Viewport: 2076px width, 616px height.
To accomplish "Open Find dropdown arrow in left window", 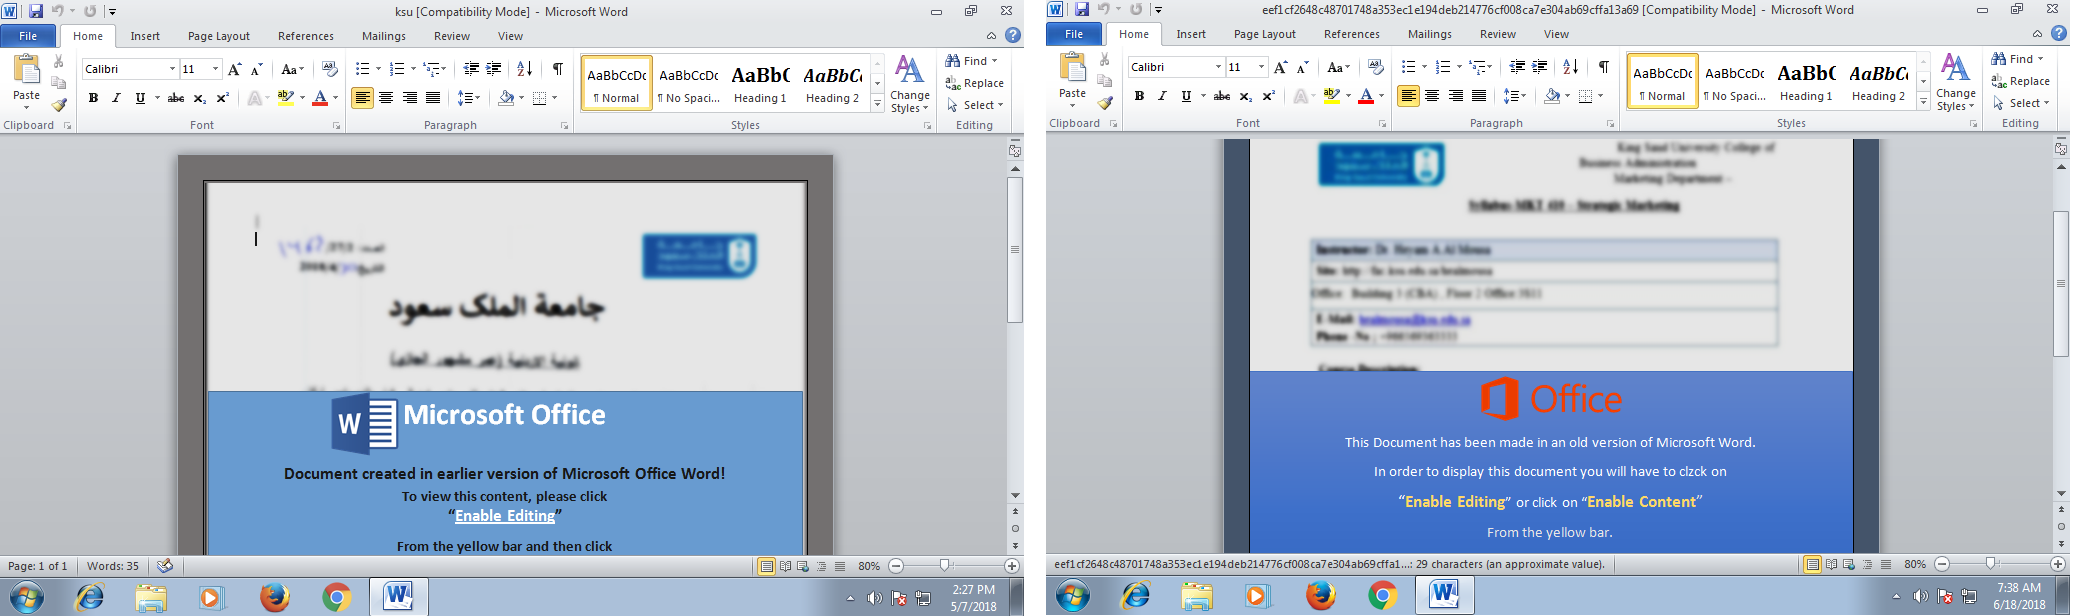I will click(994, 61).
